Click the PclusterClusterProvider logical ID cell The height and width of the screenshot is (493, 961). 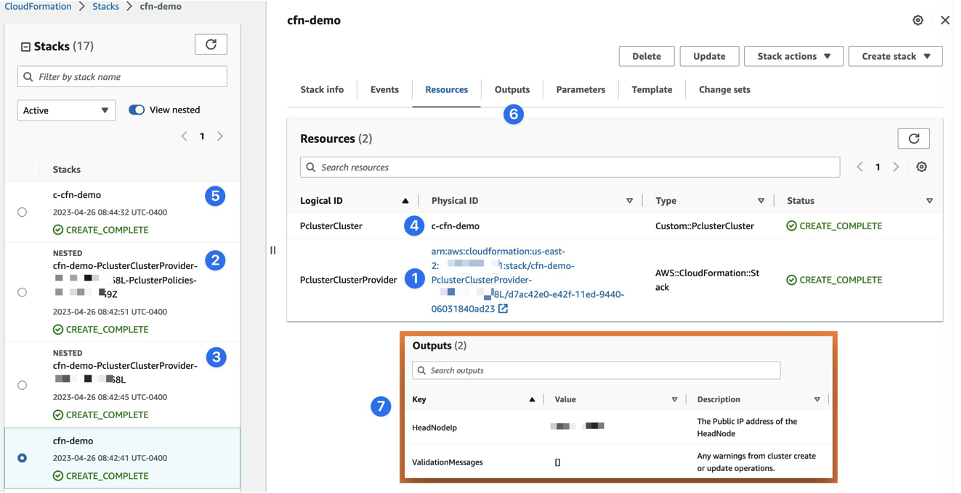(x=349, y=280)
